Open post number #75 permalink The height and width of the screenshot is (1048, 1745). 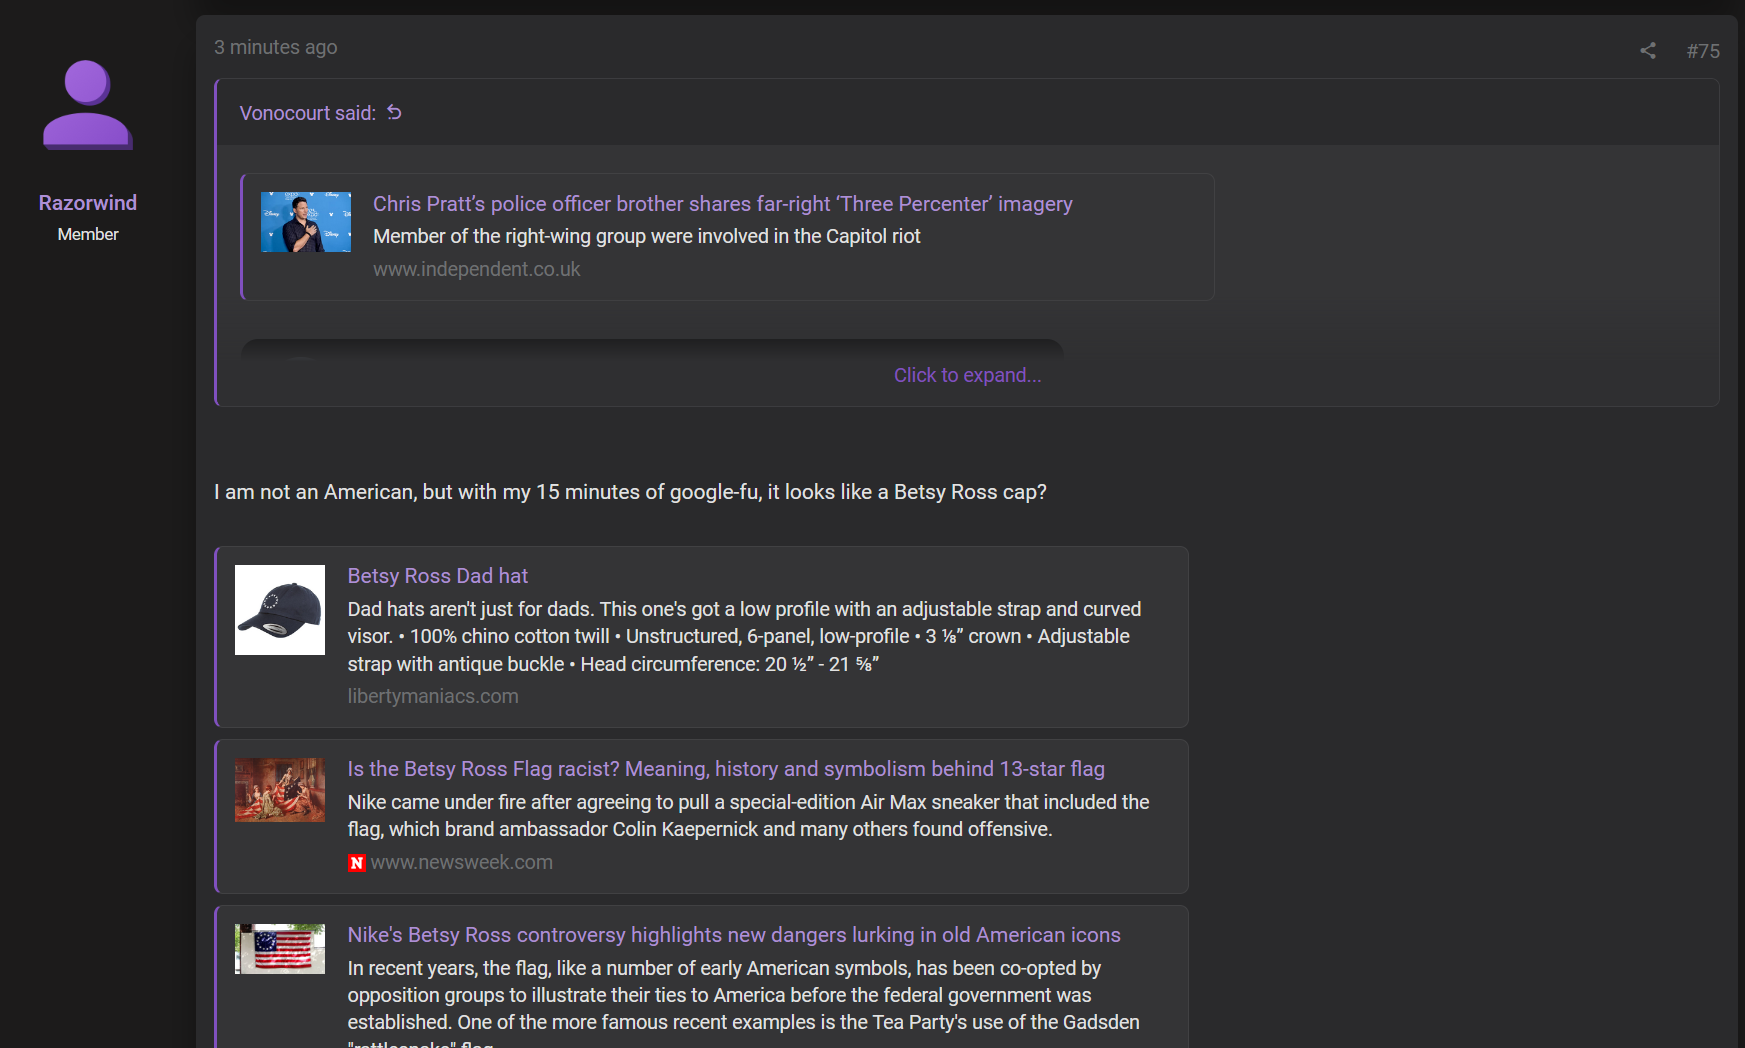coord(1703,51)
